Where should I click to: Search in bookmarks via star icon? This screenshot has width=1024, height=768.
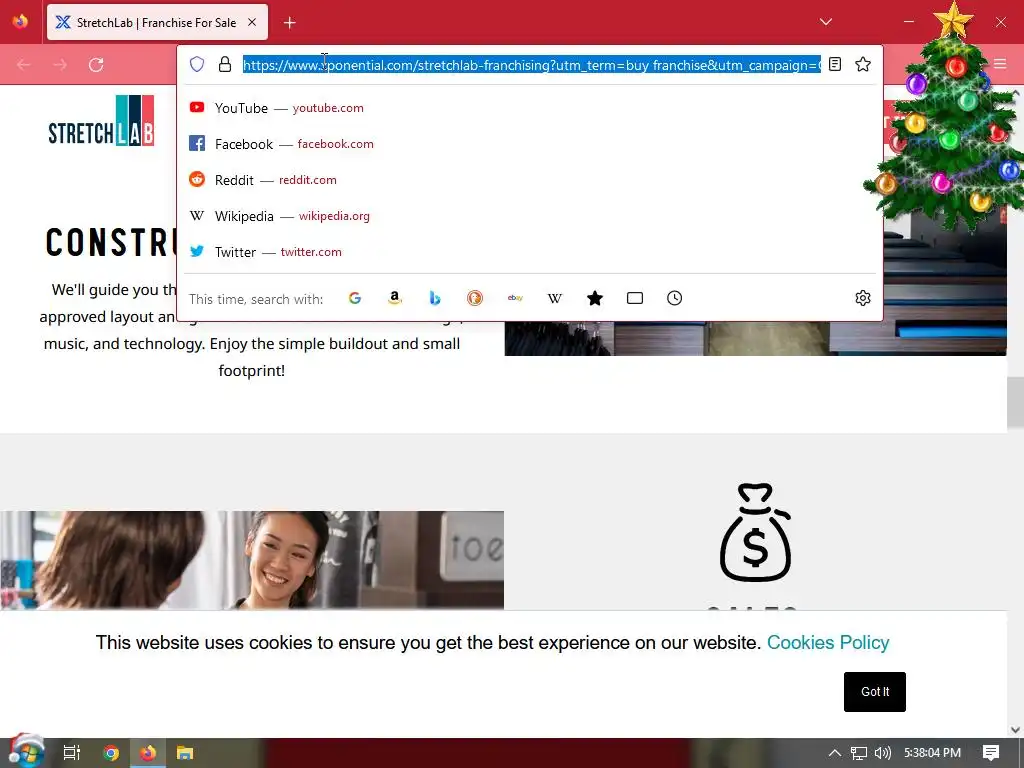click(x=595, y=298)
